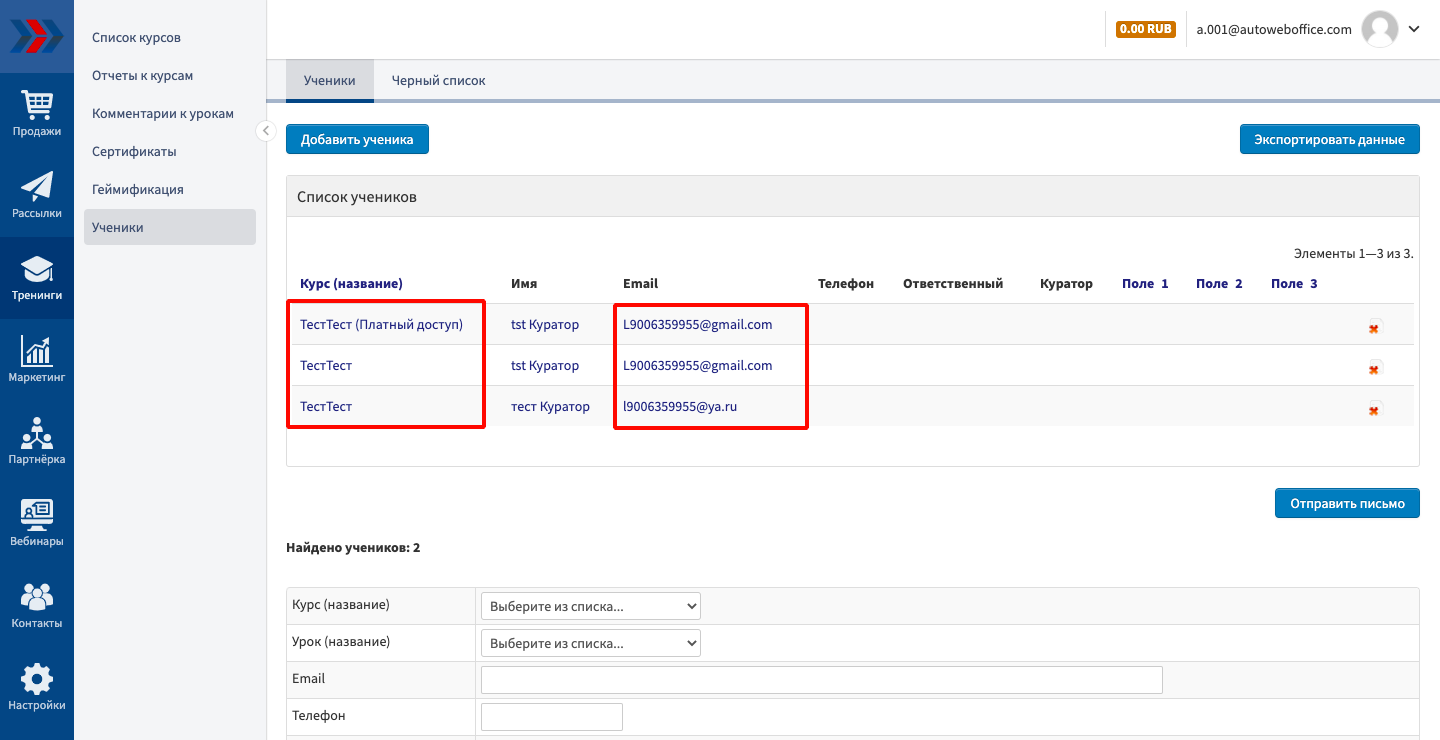
Task: Open the Настройки gear section
Action: click(37, 687)
